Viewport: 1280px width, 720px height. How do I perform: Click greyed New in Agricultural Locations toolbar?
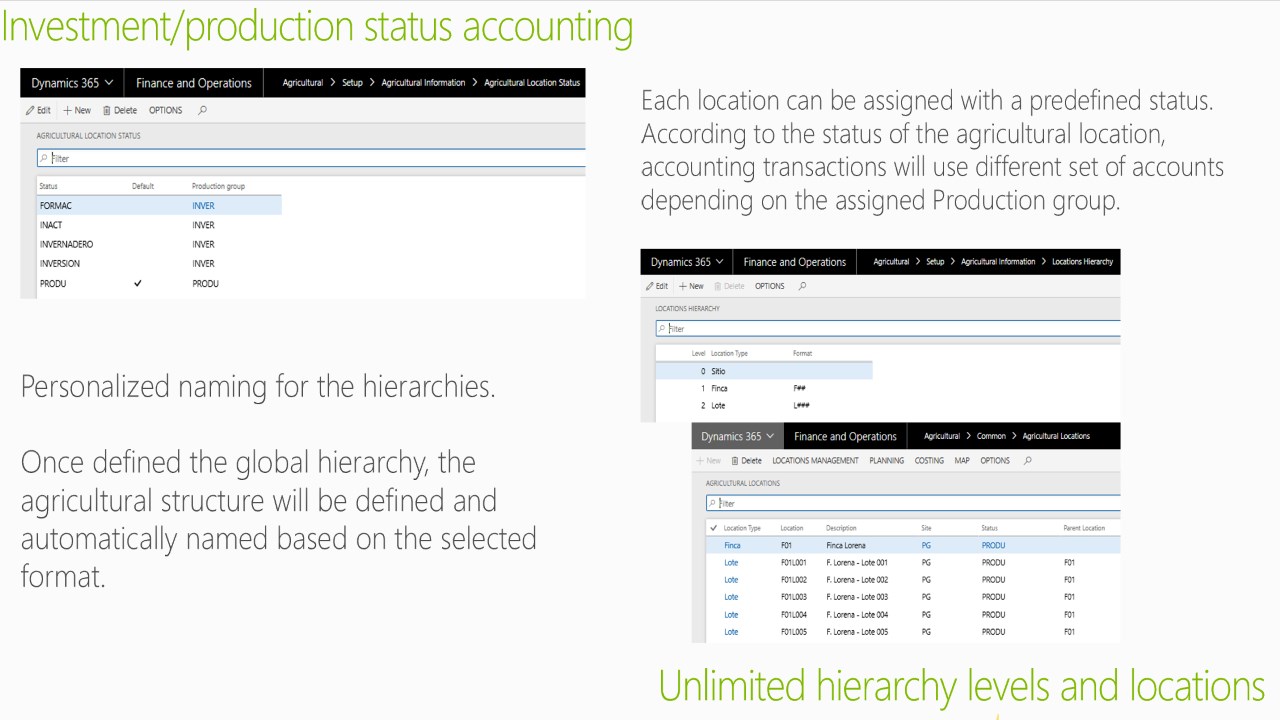[x=709, y=461]
